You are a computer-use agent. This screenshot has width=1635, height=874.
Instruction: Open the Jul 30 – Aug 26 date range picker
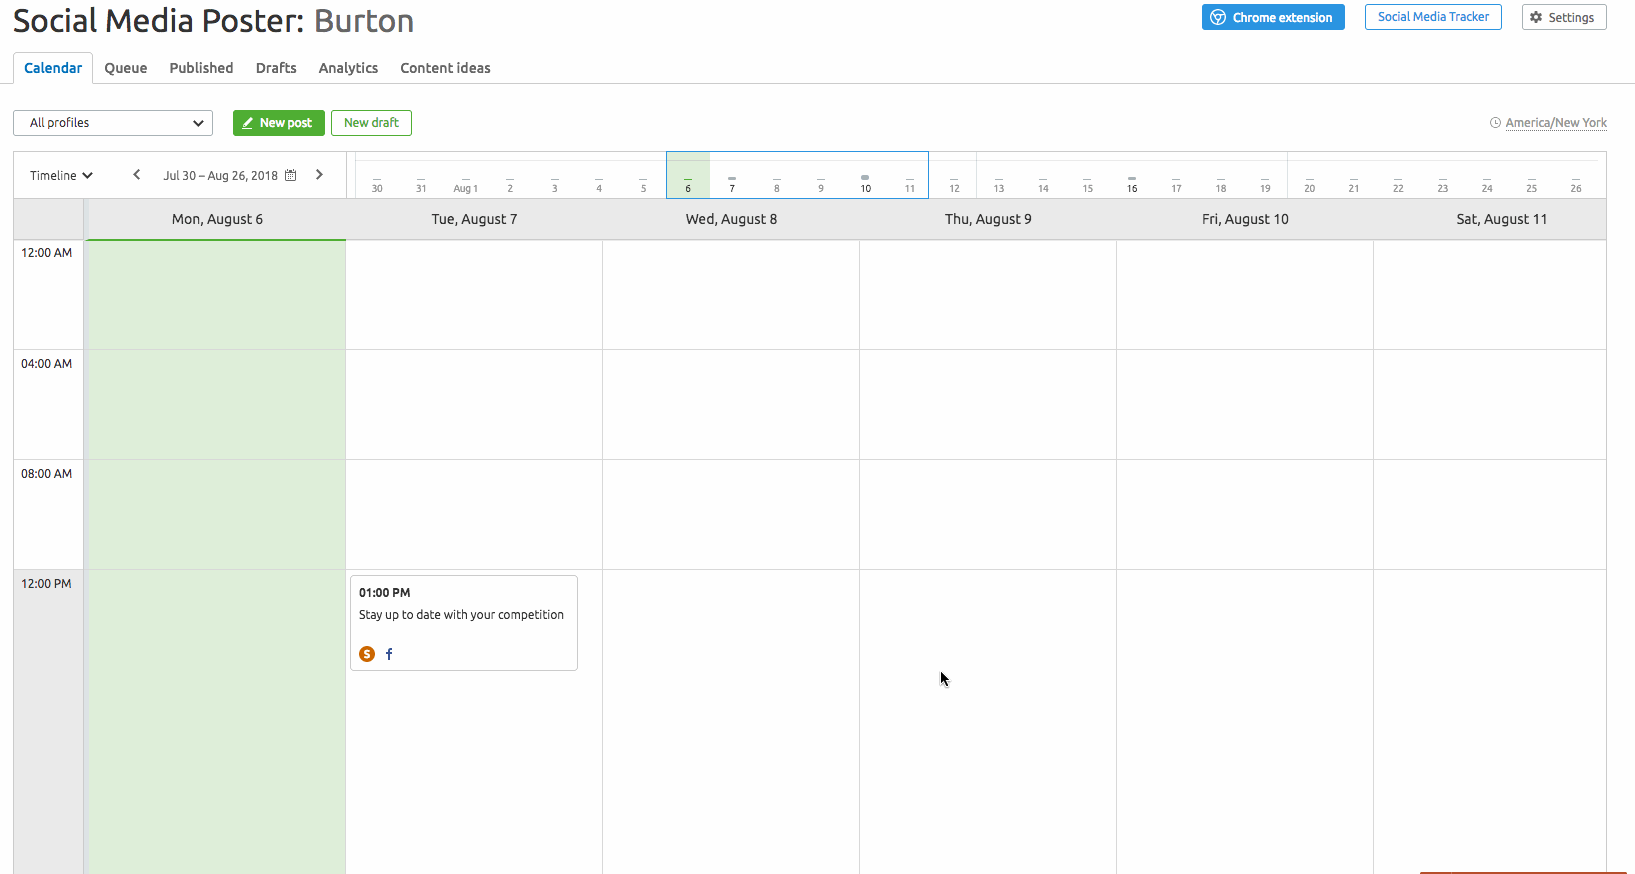click(x=220, y=175)
